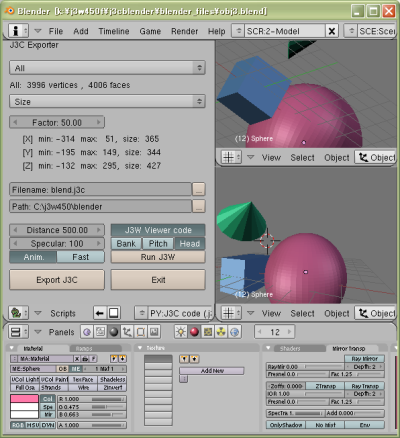Enable Shadeless in the Material panel
The width and height of the screenshot is (400, 438).
(112, 379)
